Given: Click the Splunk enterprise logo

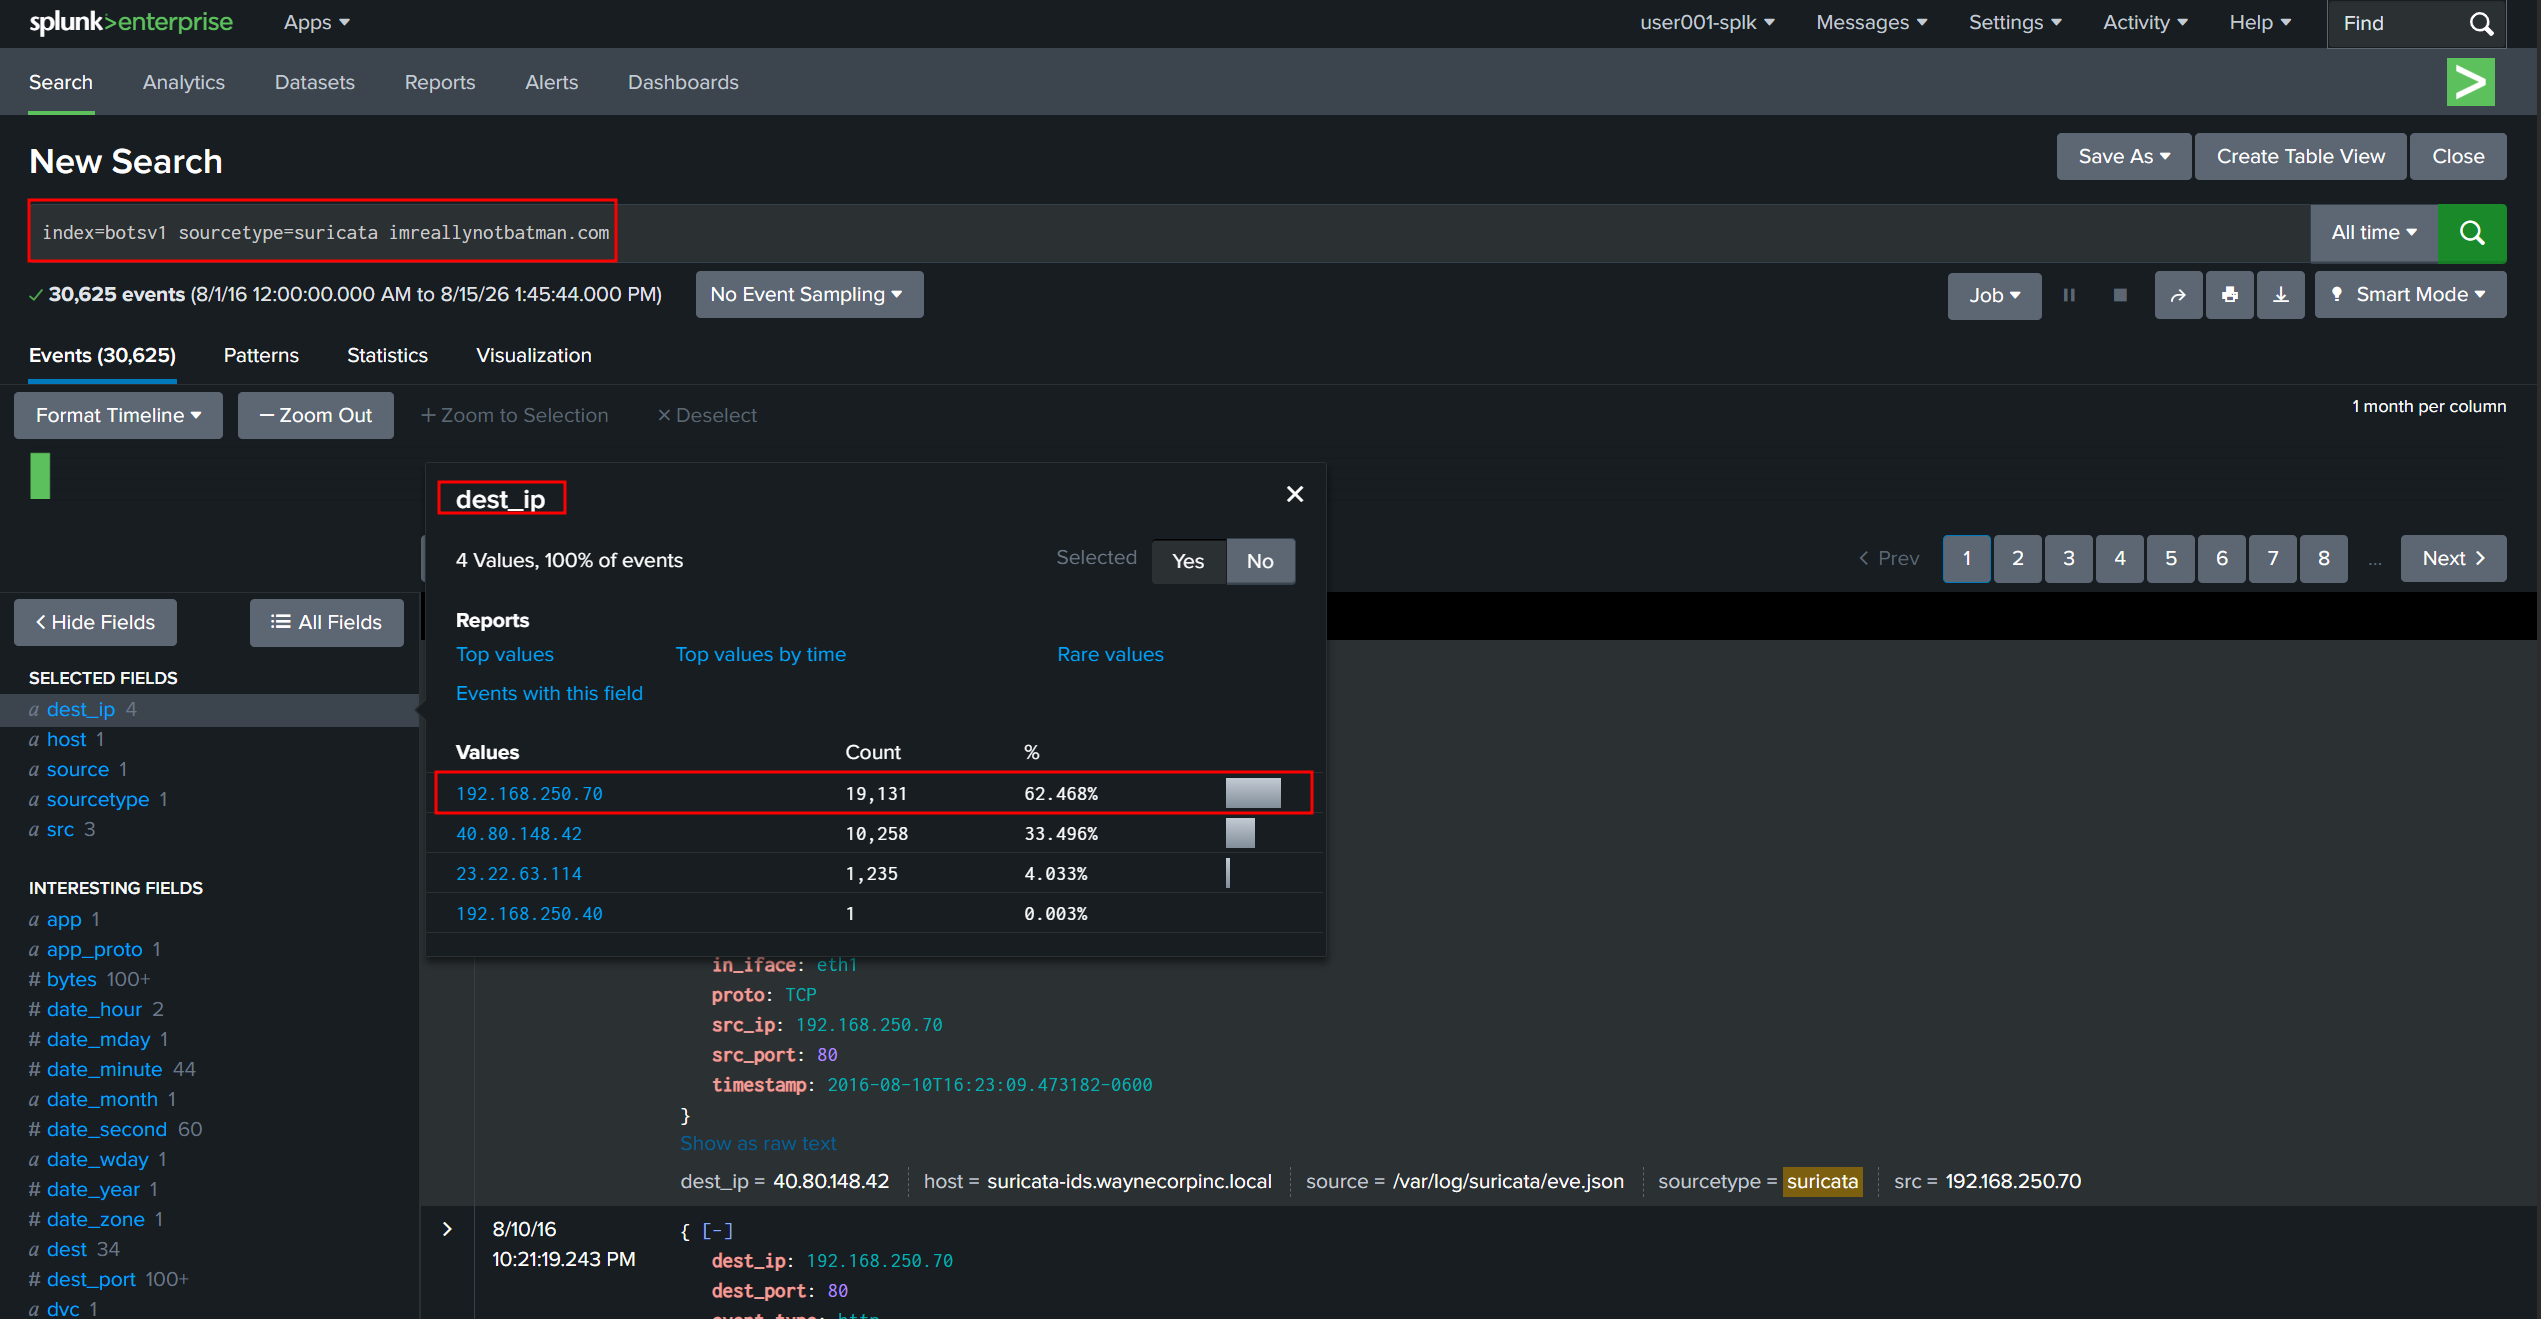Looking at the screenshot, I should pyautogui.click(x=131, y=22).
